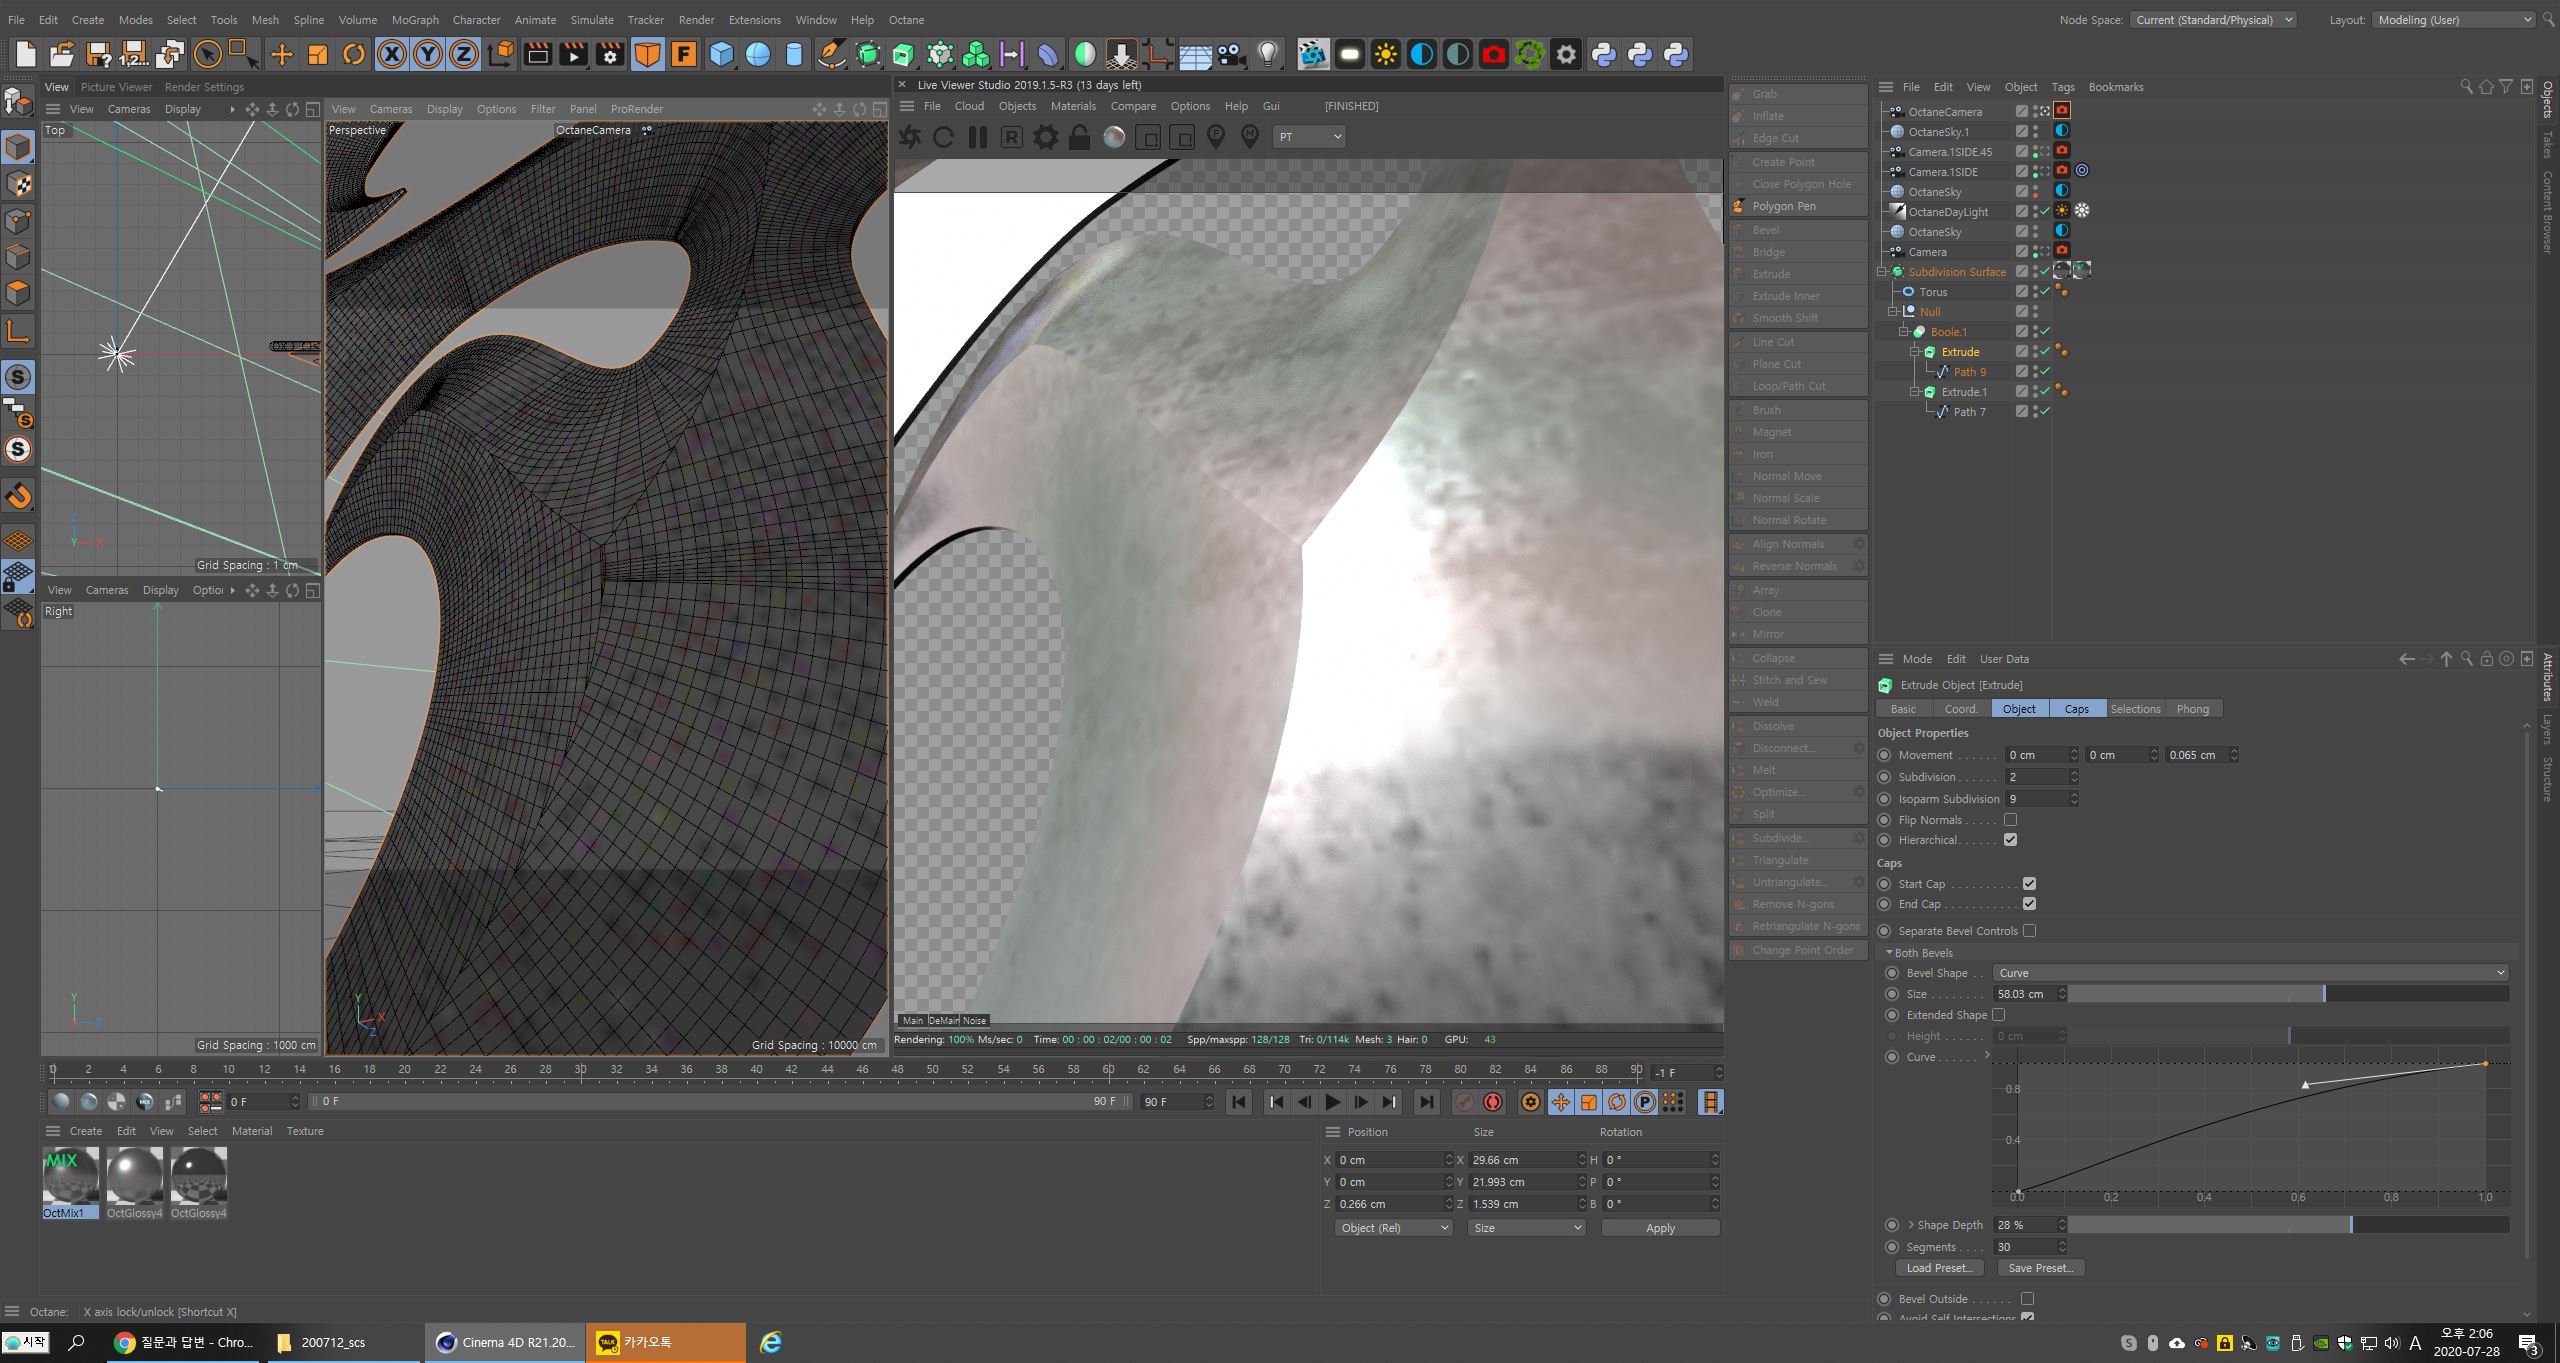Toggle Live Viewer lock resolution icon
This screenshot has height=1363, width=2560.
pyautogui.click(x=1079, y=137)
